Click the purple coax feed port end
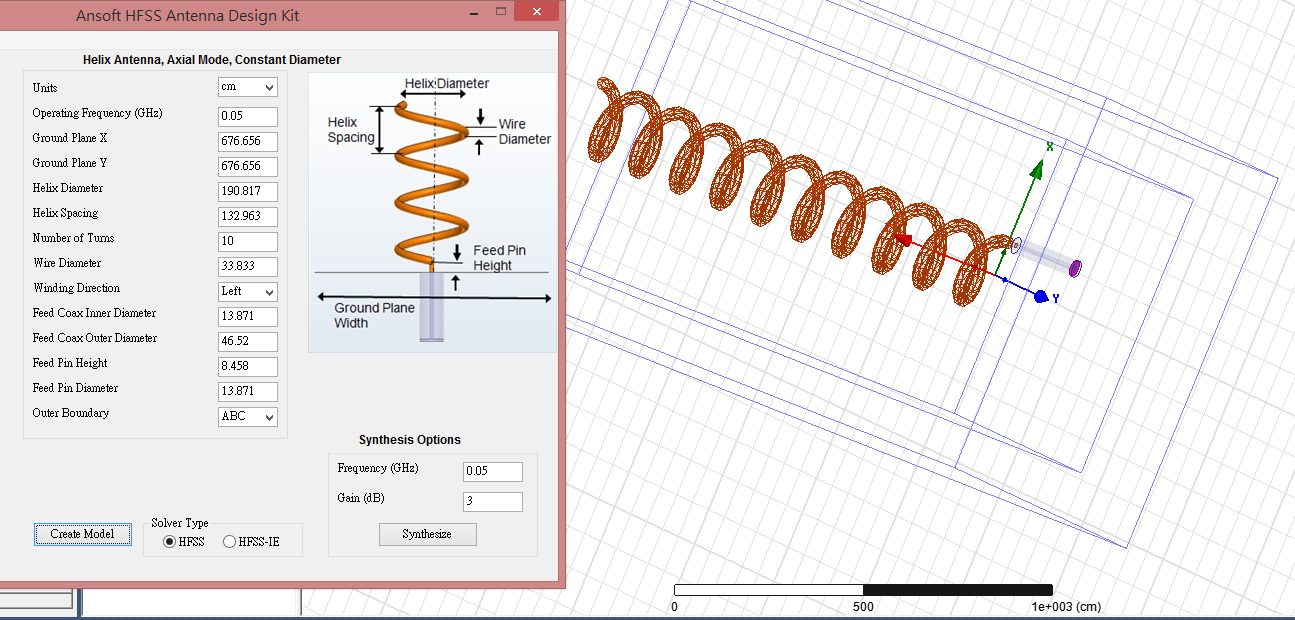This screenshot has width=1295, height=620. tap(1075, 268)
